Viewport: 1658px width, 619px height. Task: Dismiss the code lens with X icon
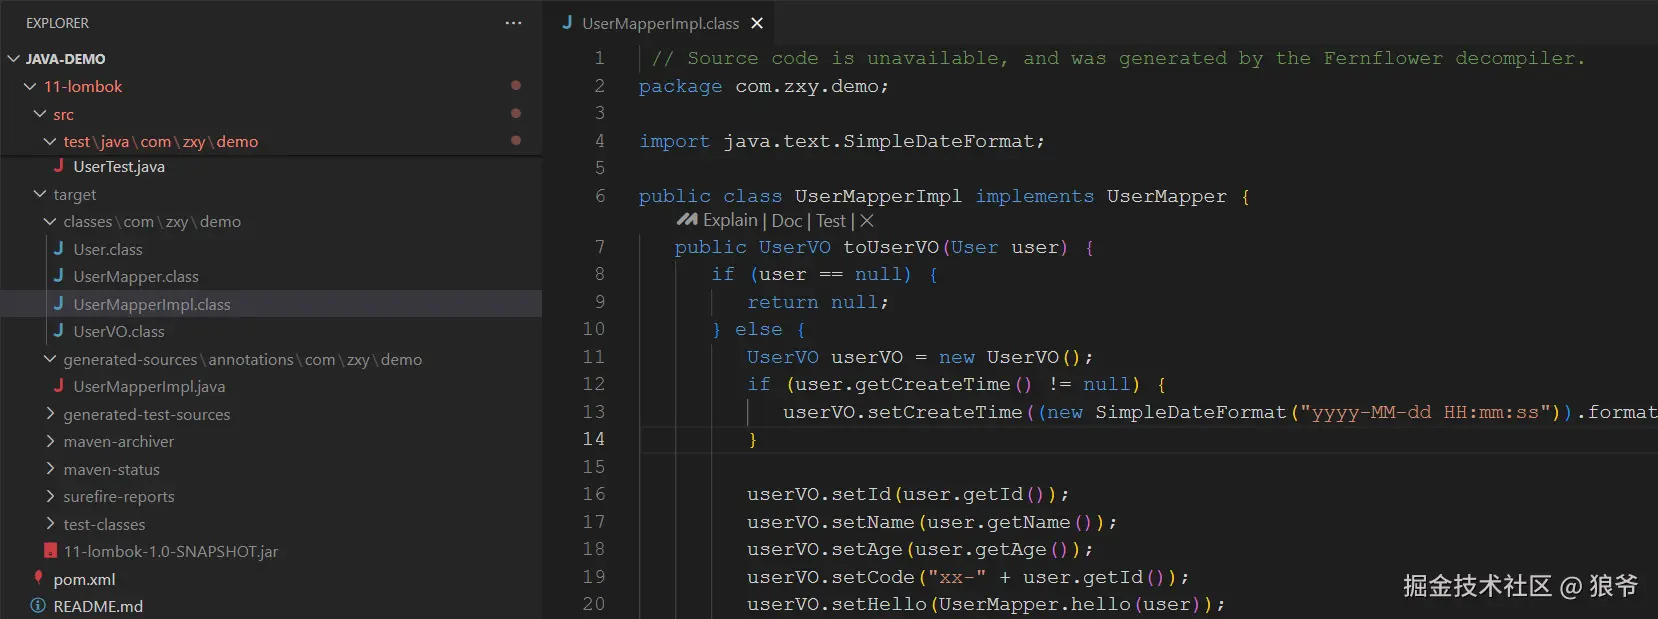coord(867,221)
